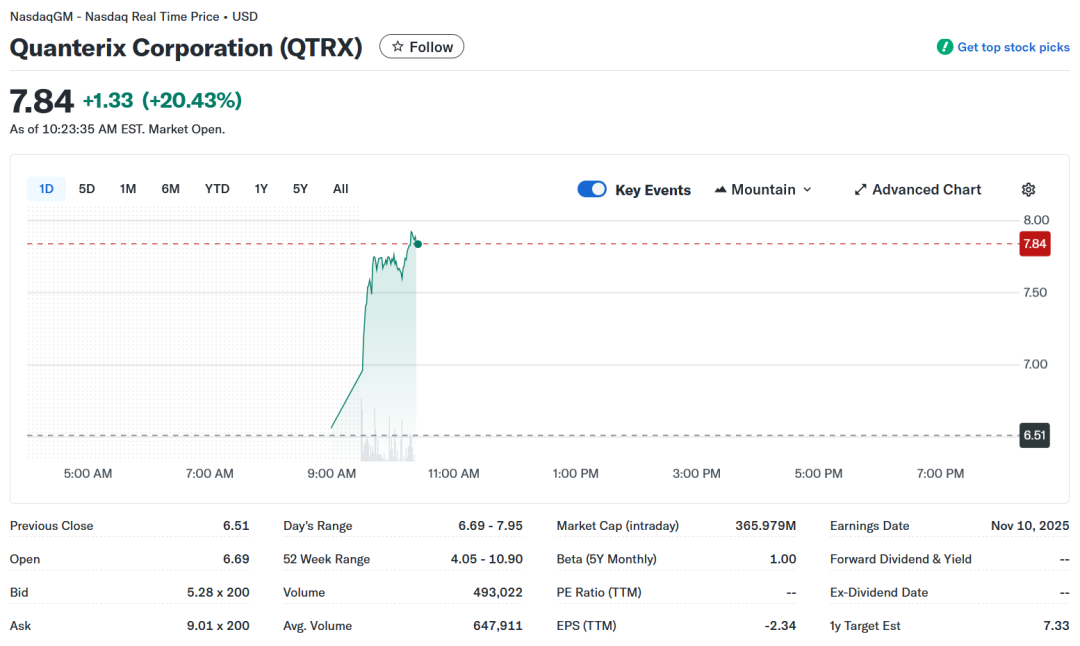Screen dimensions: 1080x646
Task: Click the mountain chart type icon
Action: click(x=720, y=190)
